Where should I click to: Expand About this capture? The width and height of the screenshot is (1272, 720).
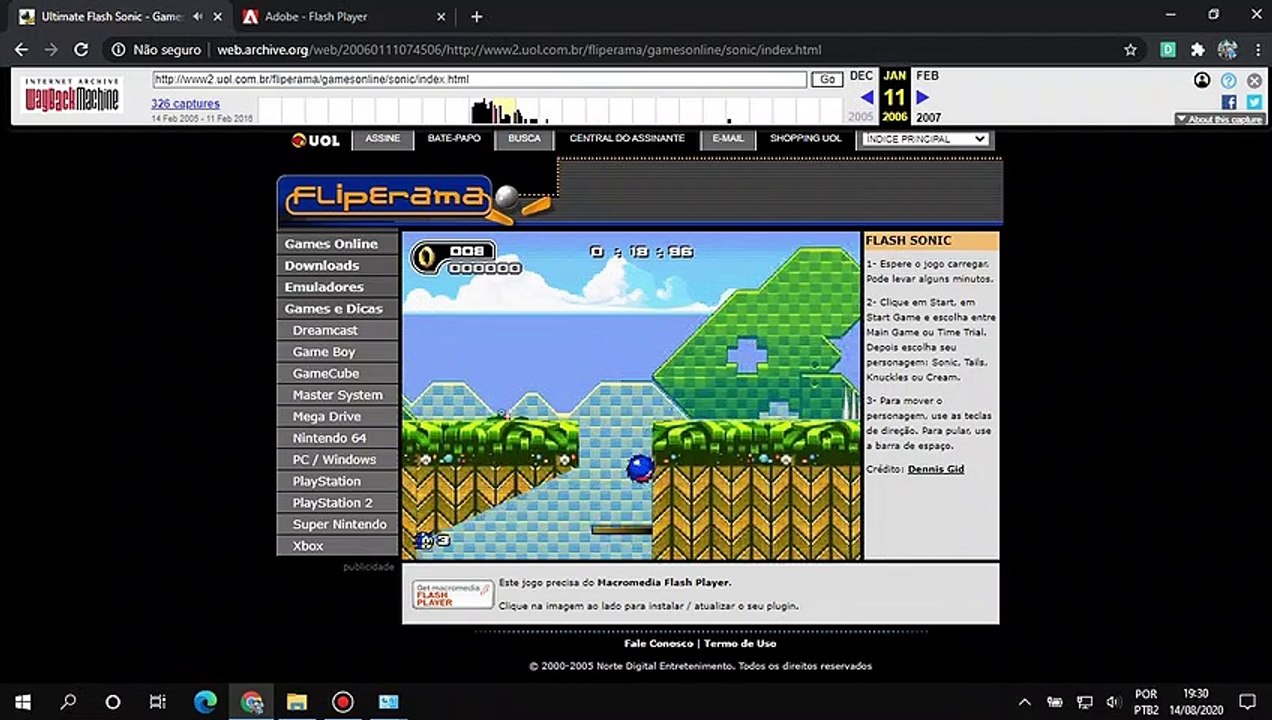[x=1219, y=119]
